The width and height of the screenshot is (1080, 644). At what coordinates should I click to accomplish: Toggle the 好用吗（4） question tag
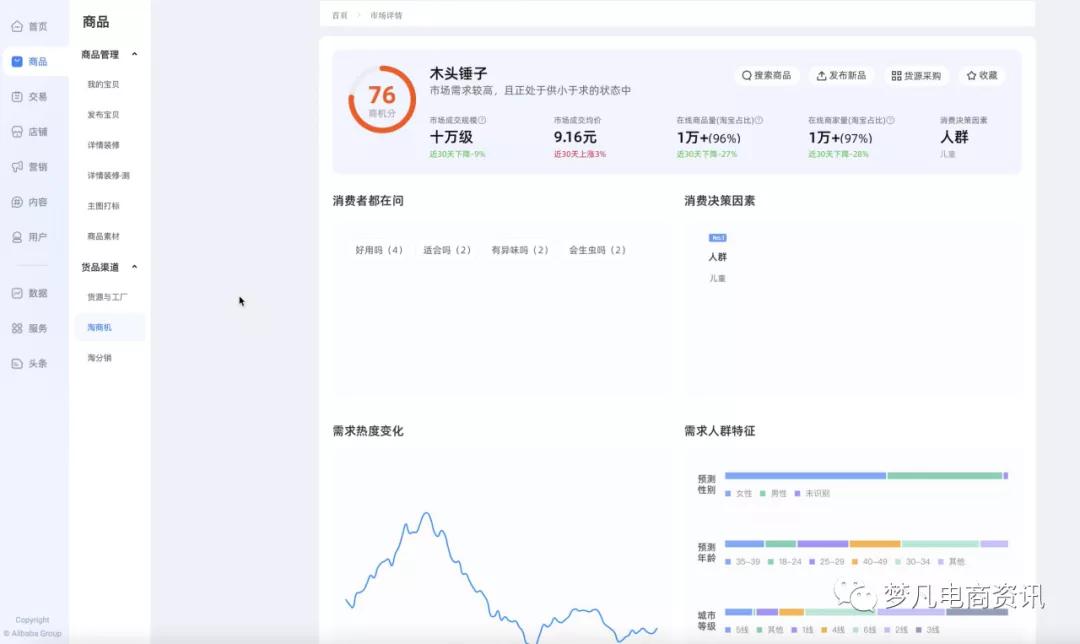(378, 250)
